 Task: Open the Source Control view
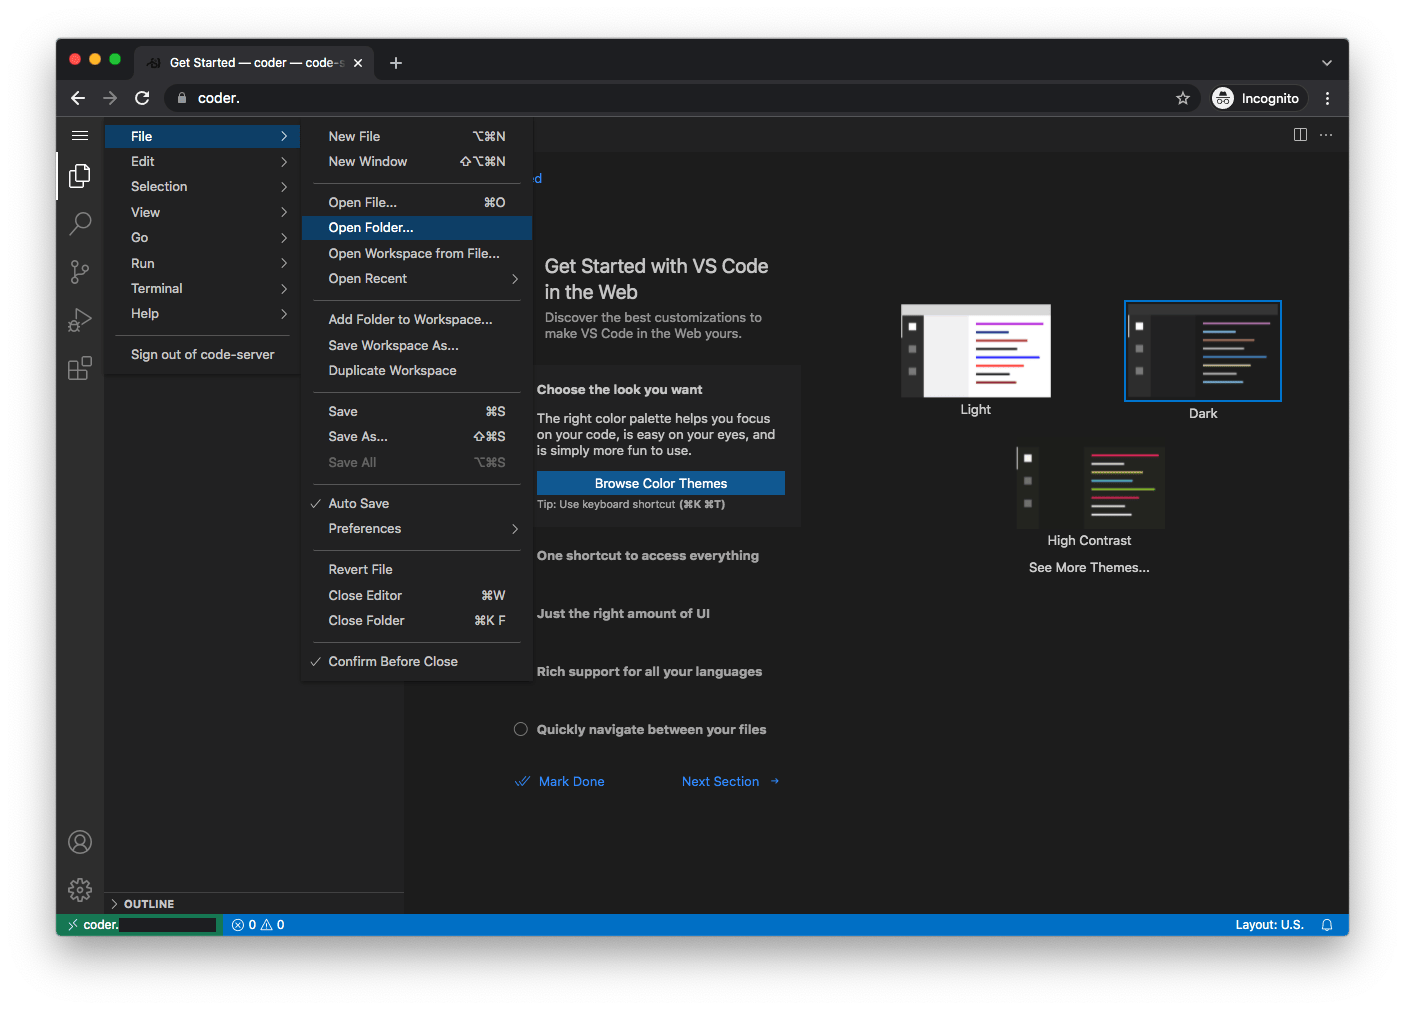pyautogui.click(x=80, y=272)
